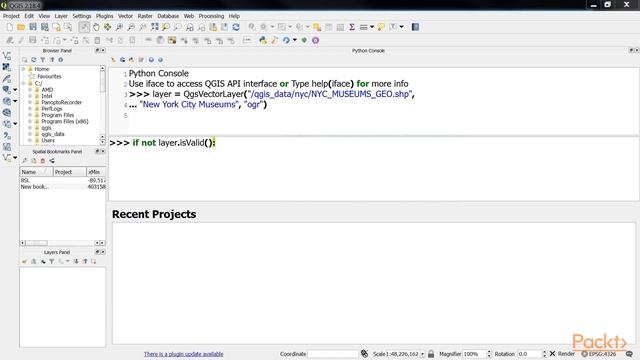The height and width of the screenshot is (360, 640).
Task: Click the Add Raster Layer icon in left sidebar
Action: (7, 67)
